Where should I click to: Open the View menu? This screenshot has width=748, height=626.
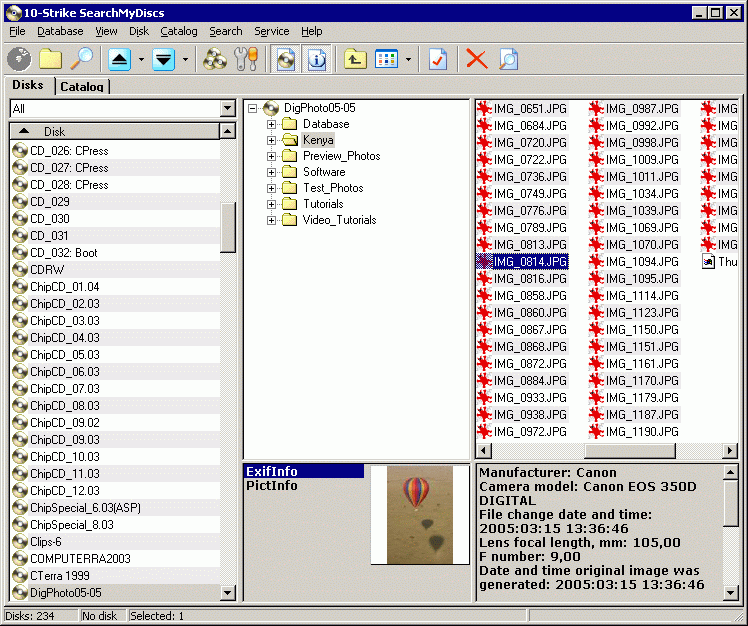106,31
